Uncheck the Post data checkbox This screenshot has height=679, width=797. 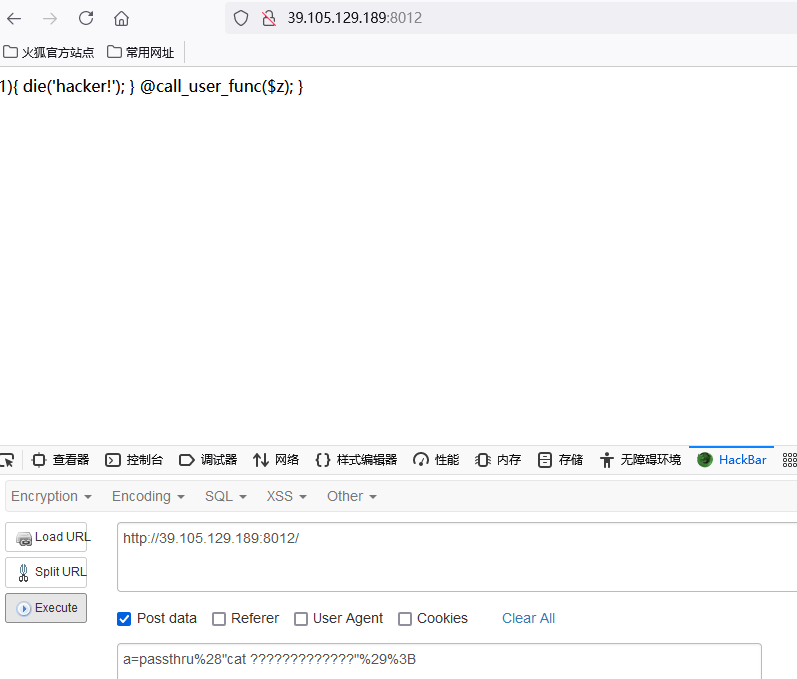[x=124, y=619]
